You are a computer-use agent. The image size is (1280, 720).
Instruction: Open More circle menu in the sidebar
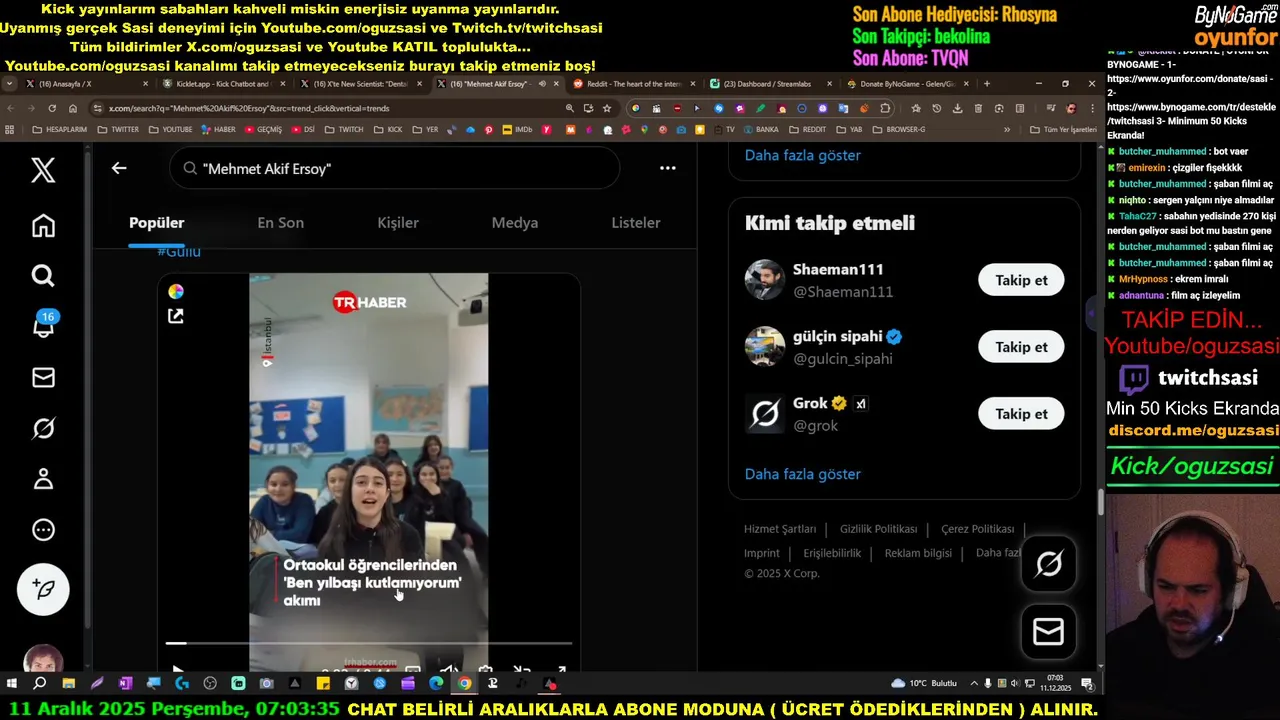(43, 530)
